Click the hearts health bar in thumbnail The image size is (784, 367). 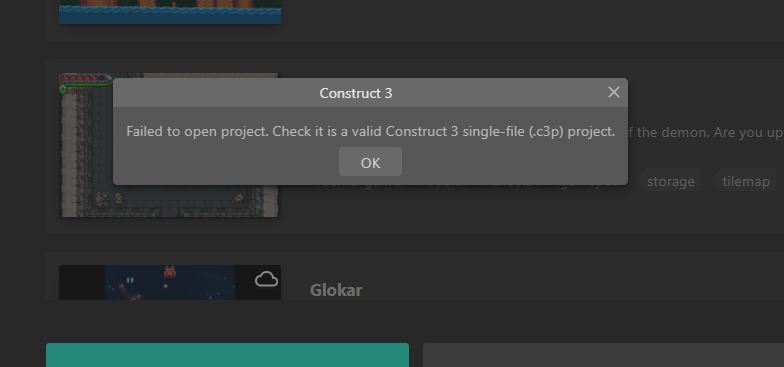click(85, 78)
